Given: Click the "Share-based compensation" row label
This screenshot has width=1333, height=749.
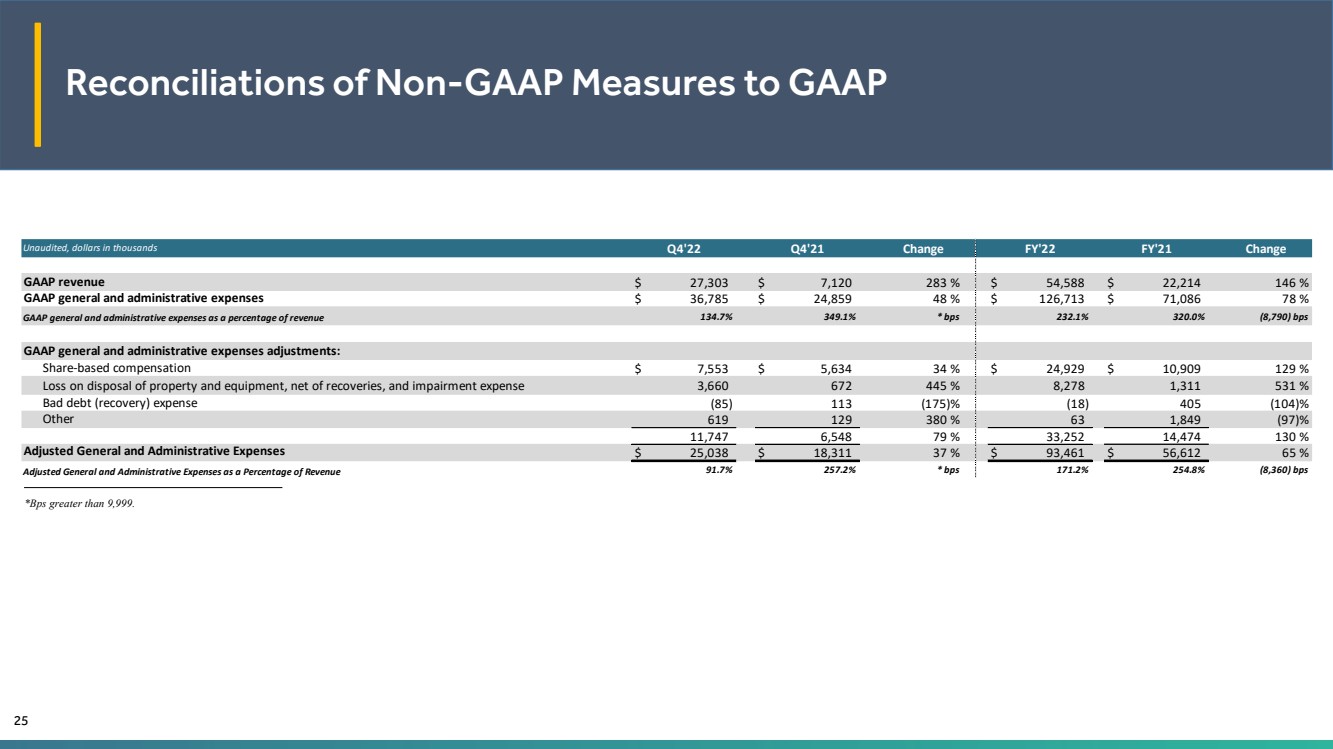Looking at the screenshot, I should point(116,368).
